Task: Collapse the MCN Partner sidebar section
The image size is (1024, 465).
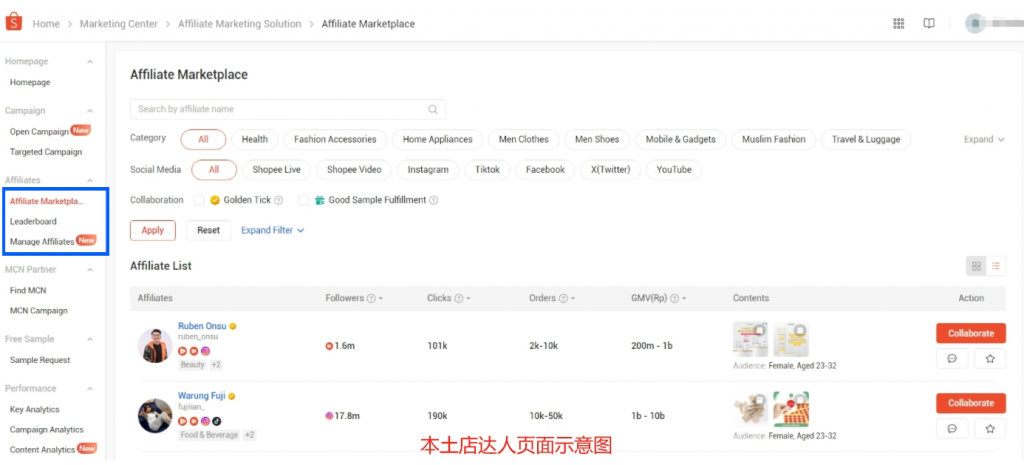Action: point(90,270)
